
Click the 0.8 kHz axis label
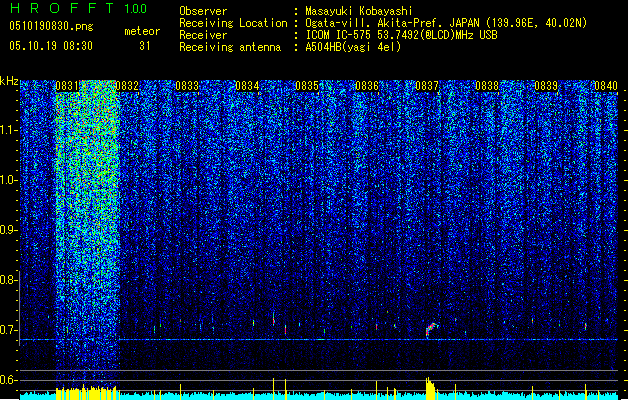tap(9, 280)
